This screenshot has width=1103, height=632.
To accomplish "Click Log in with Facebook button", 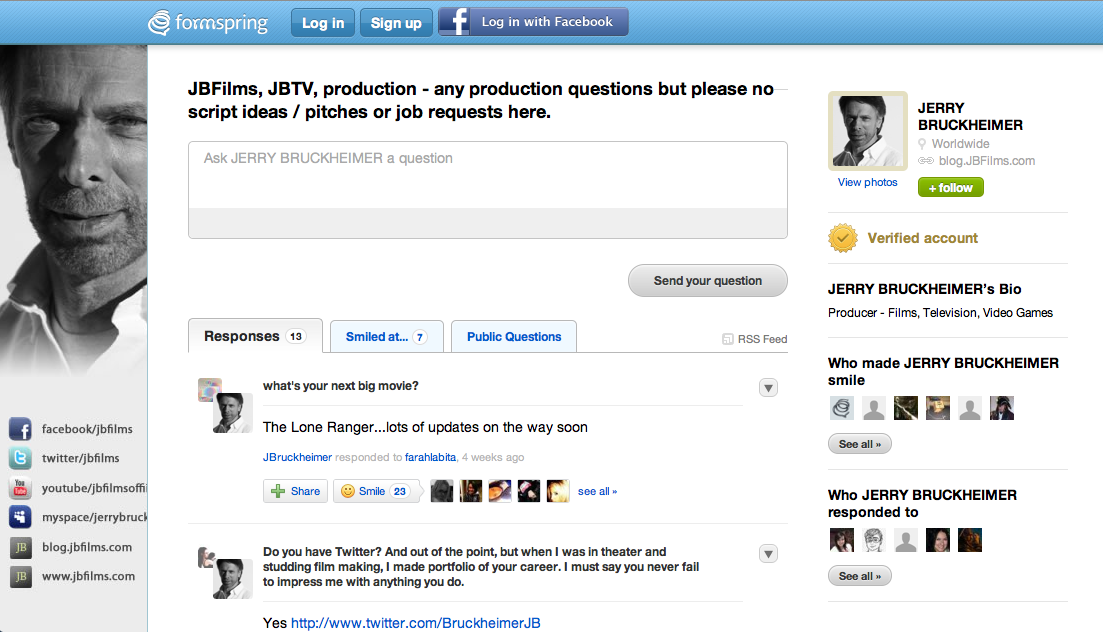I will 533,22.
